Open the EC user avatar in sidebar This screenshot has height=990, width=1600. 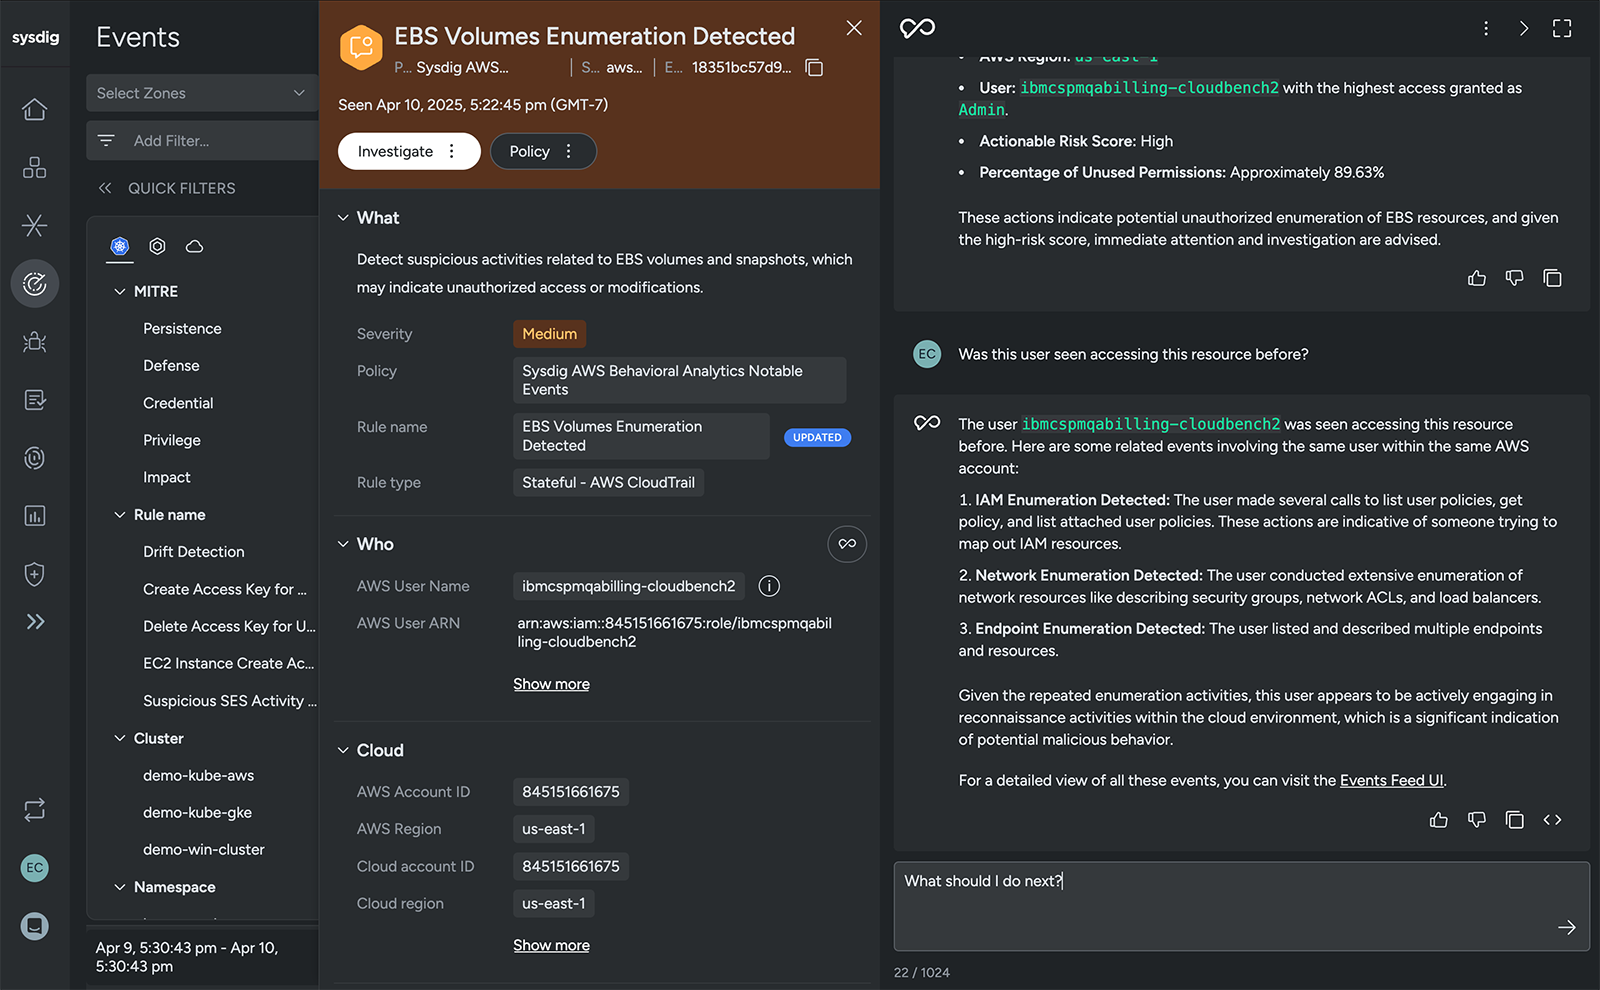[x=35, y=868]
